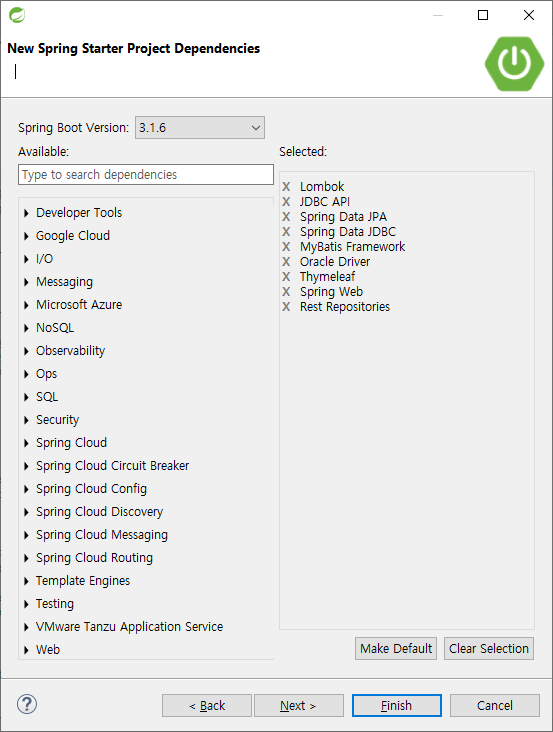
Task: Expand the Ops category arrow
Action: (x=26, y=374)
